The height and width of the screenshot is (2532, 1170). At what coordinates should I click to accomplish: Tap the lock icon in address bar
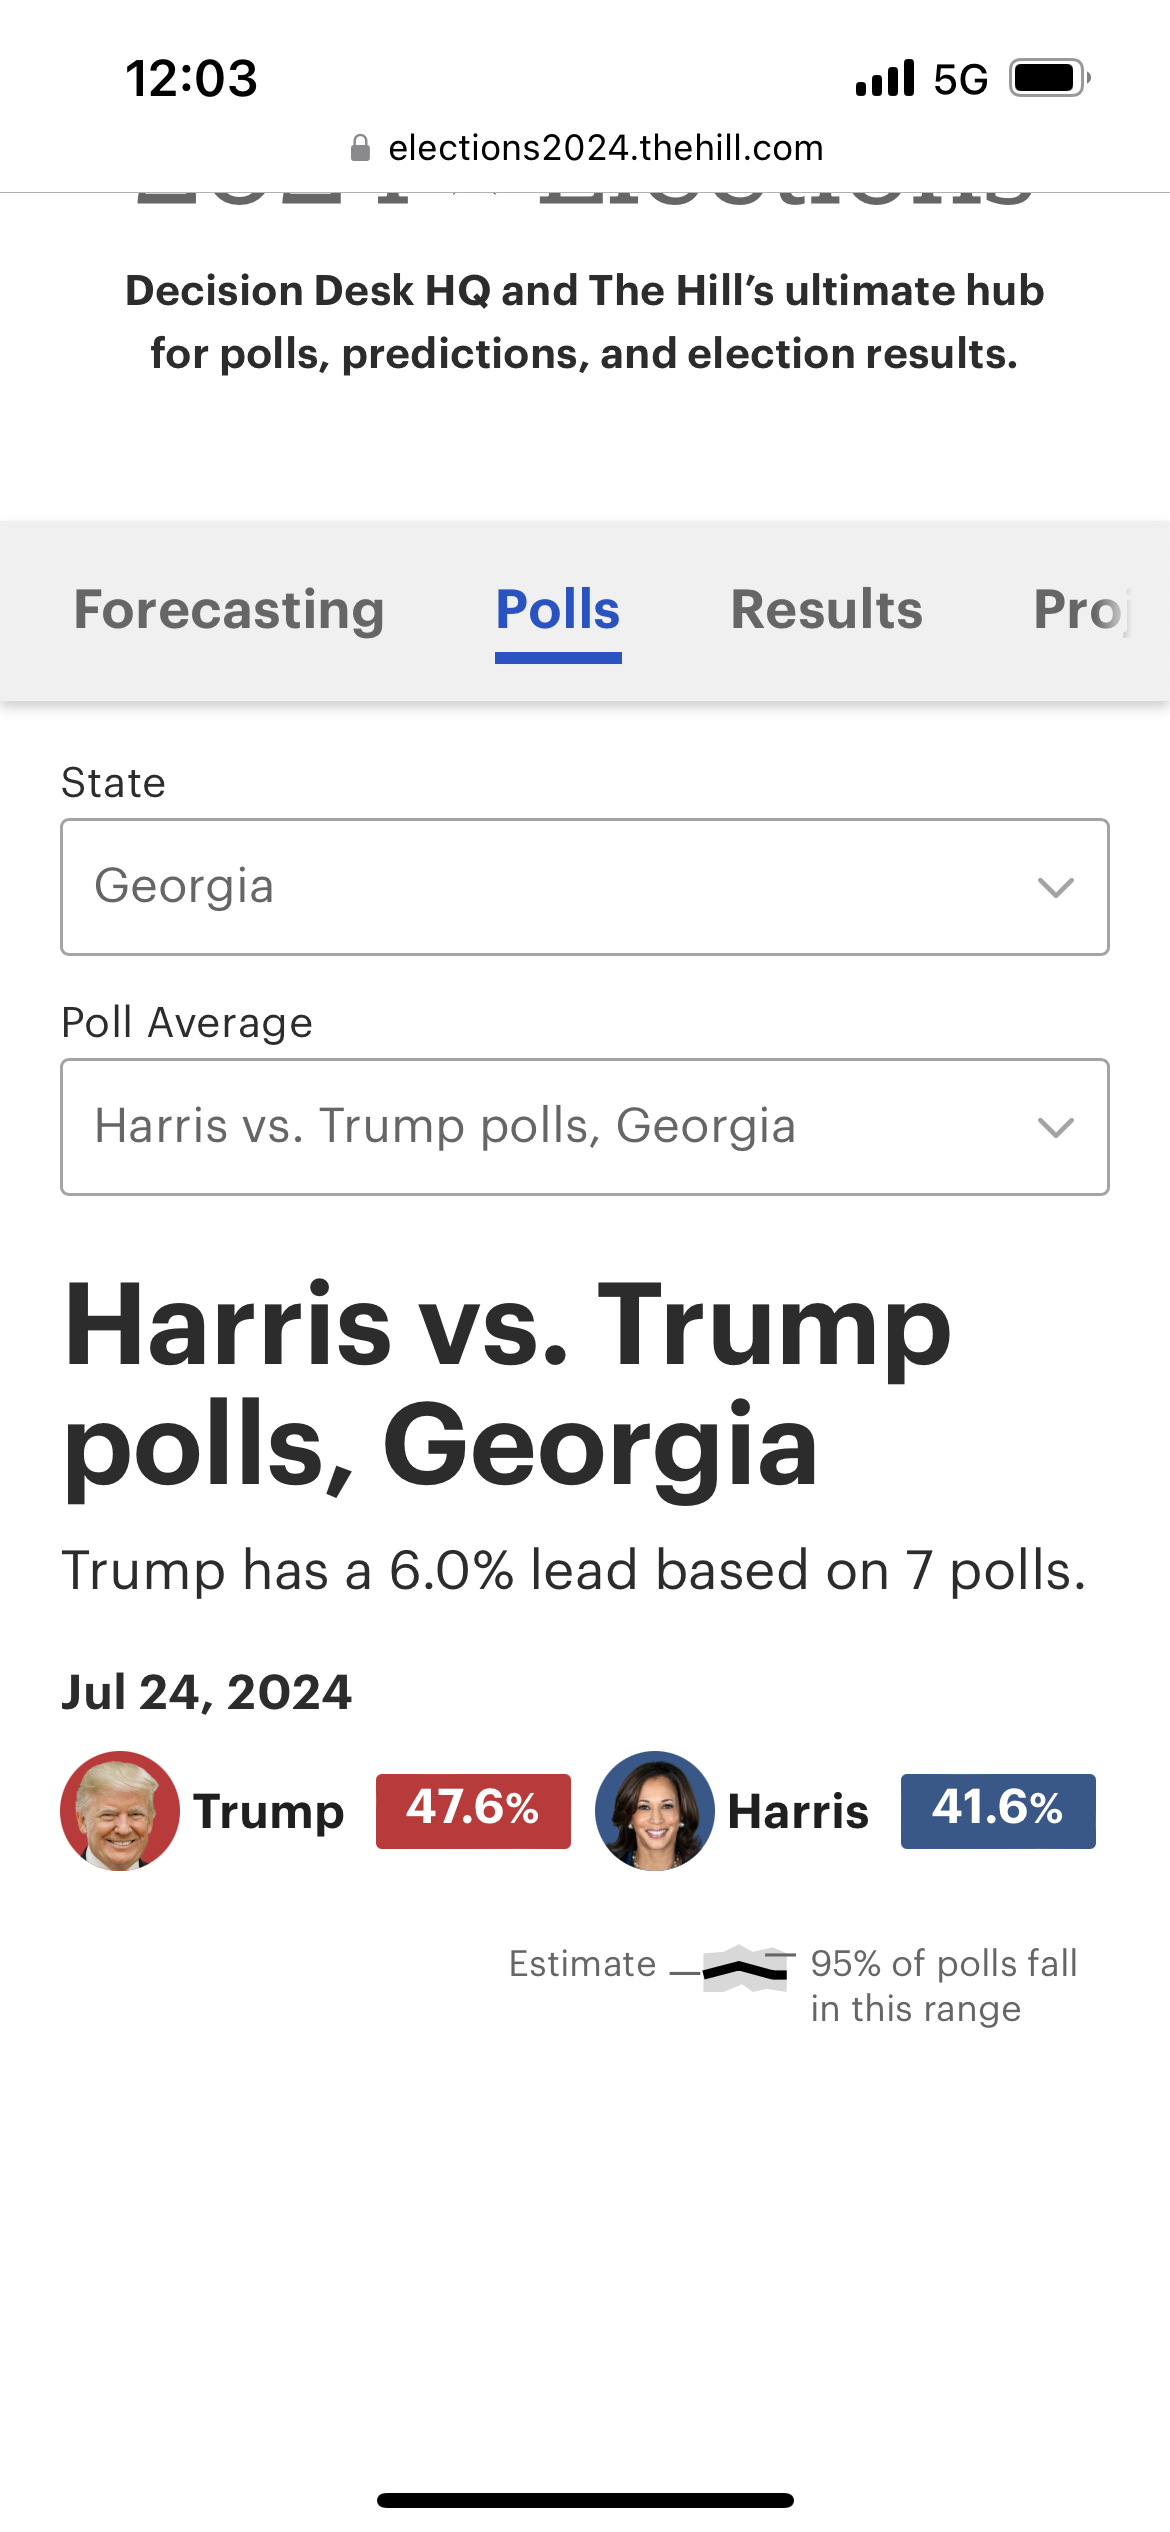(361, 149)
